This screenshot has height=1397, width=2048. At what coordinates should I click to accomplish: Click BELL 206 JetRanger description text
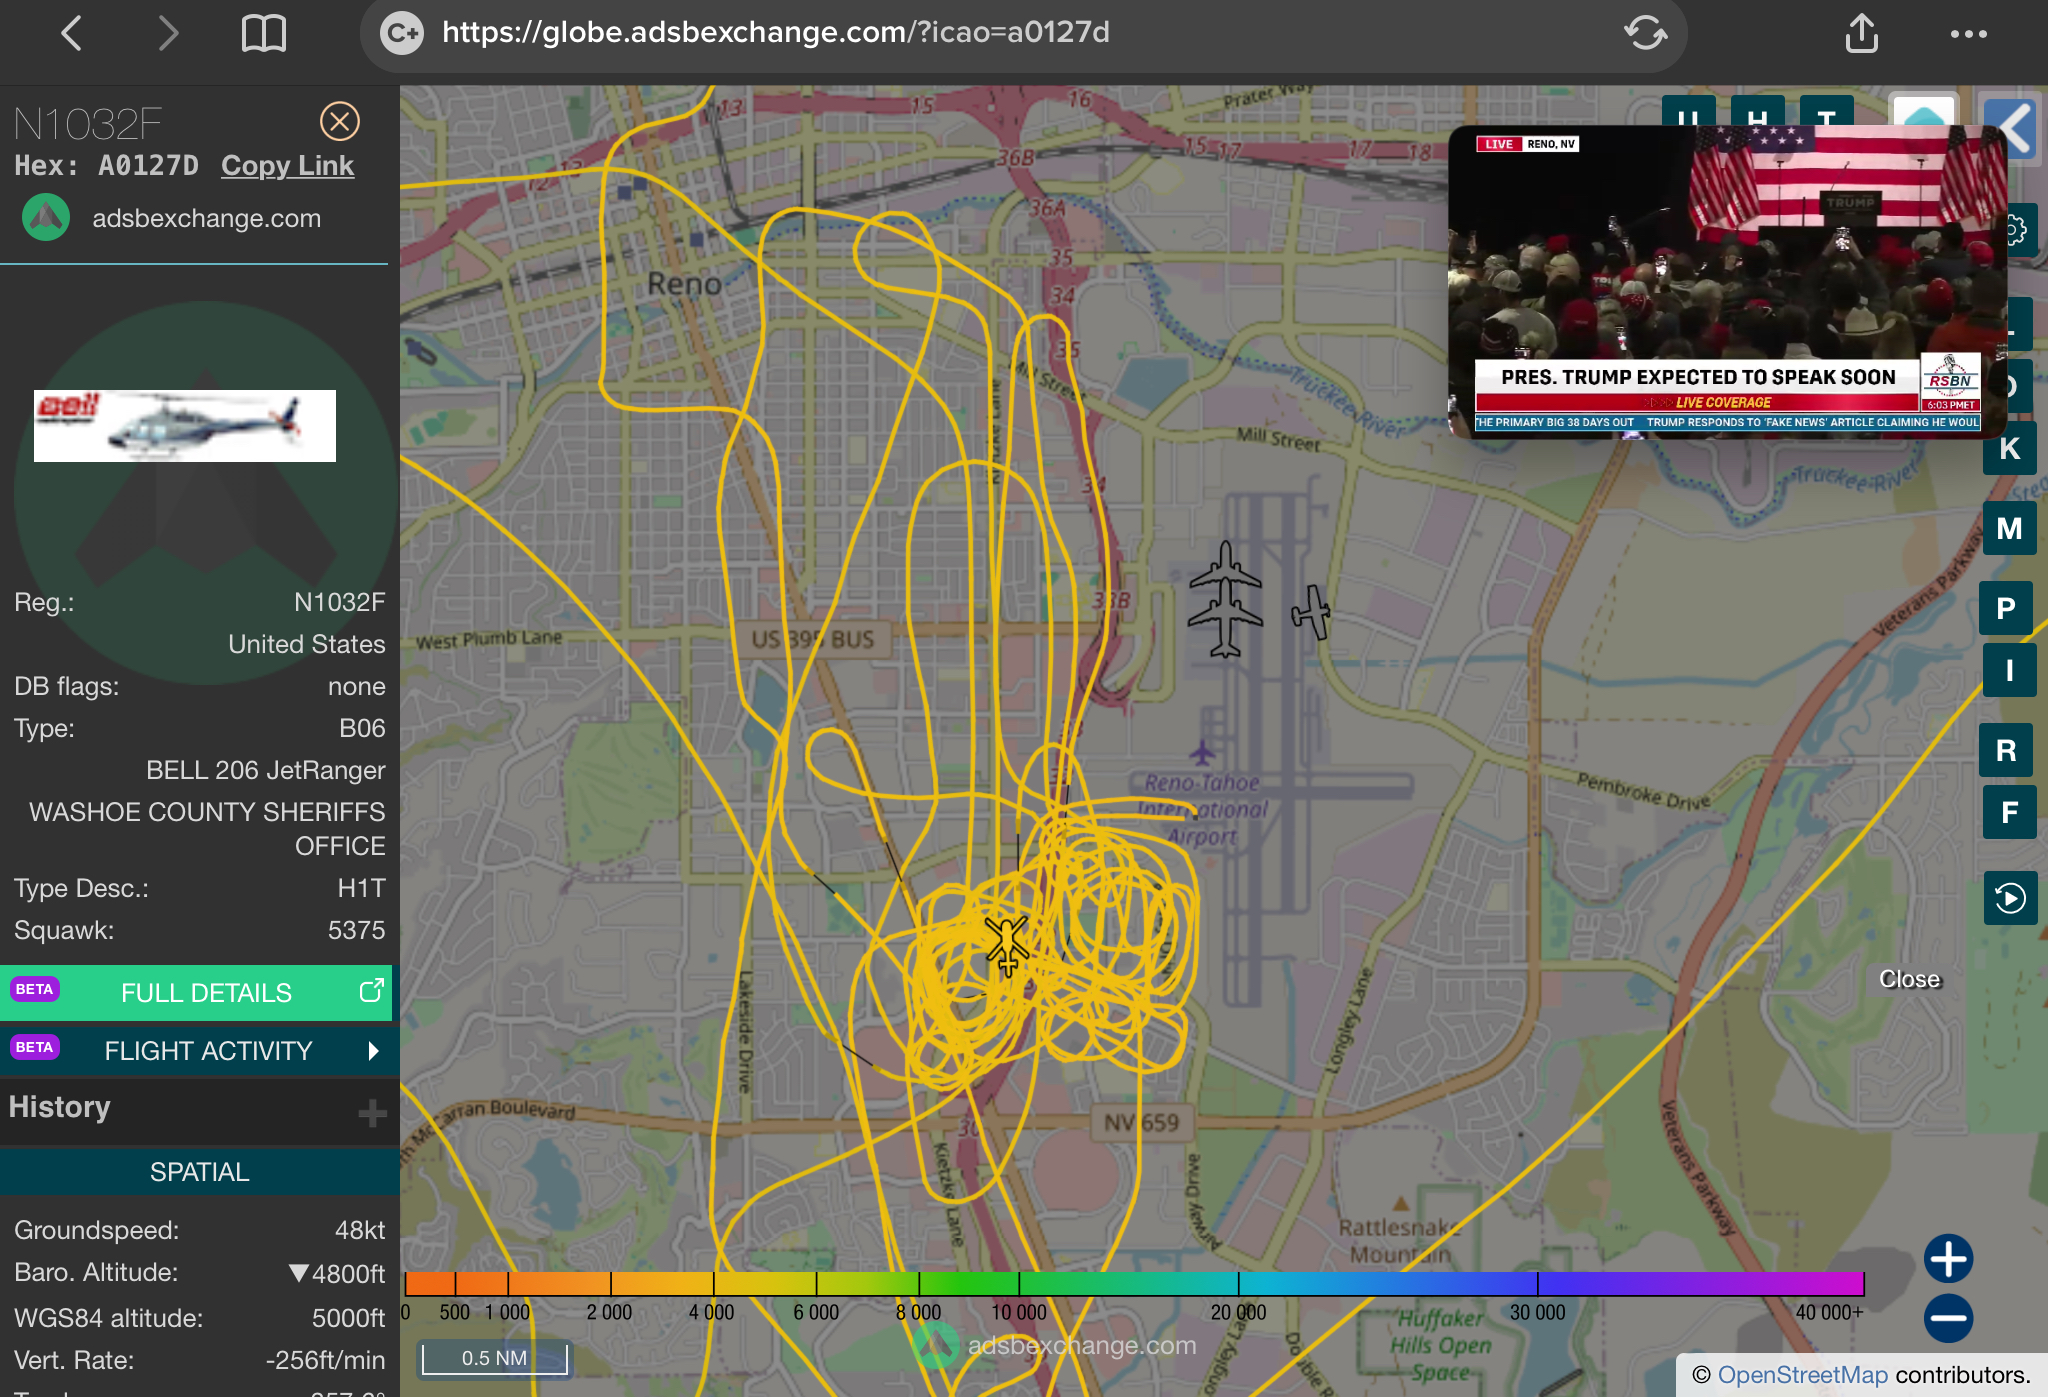265,770
